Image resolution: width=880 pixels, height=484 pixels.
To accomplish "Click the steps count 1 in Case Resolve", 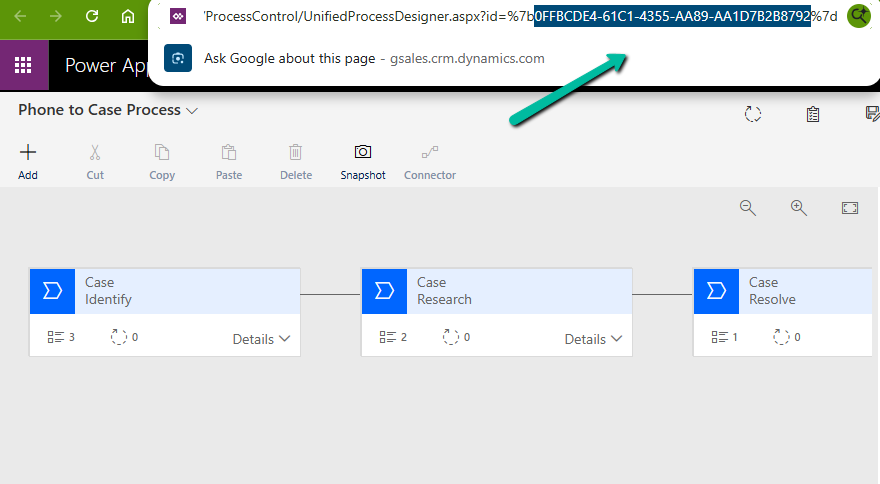I will [x=725, y=337].
